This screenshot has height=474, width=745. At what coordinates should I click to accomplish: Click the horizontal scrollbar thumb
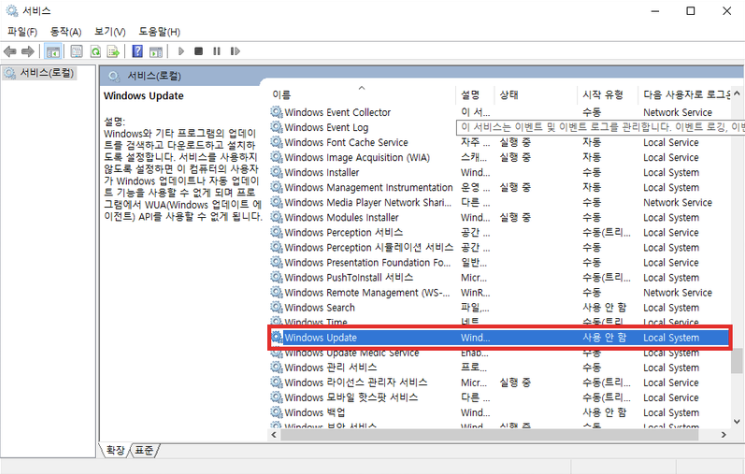click(x=489, y=435)
